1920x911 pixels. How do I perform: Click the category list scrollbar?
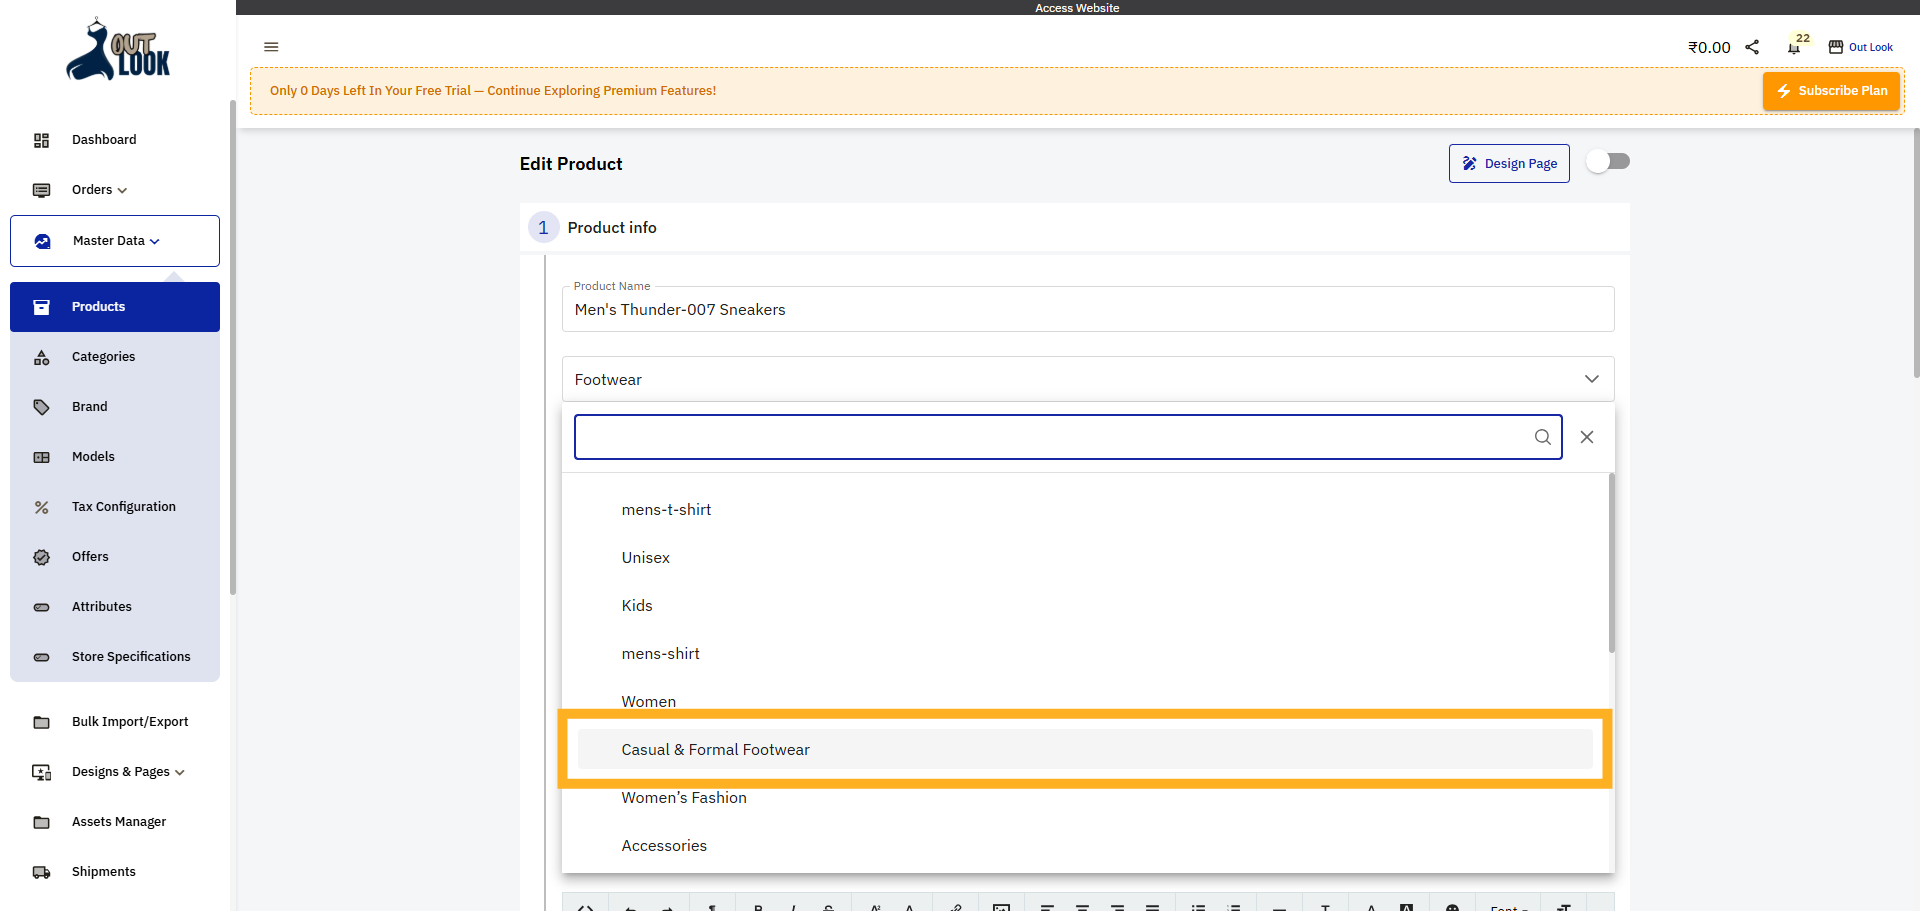1611,565
